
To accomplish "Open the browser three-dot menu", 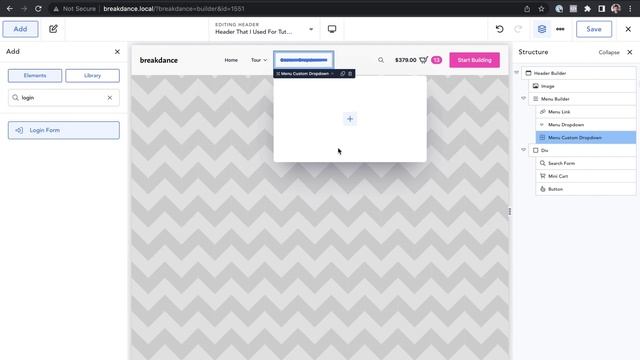I will 630,9.
